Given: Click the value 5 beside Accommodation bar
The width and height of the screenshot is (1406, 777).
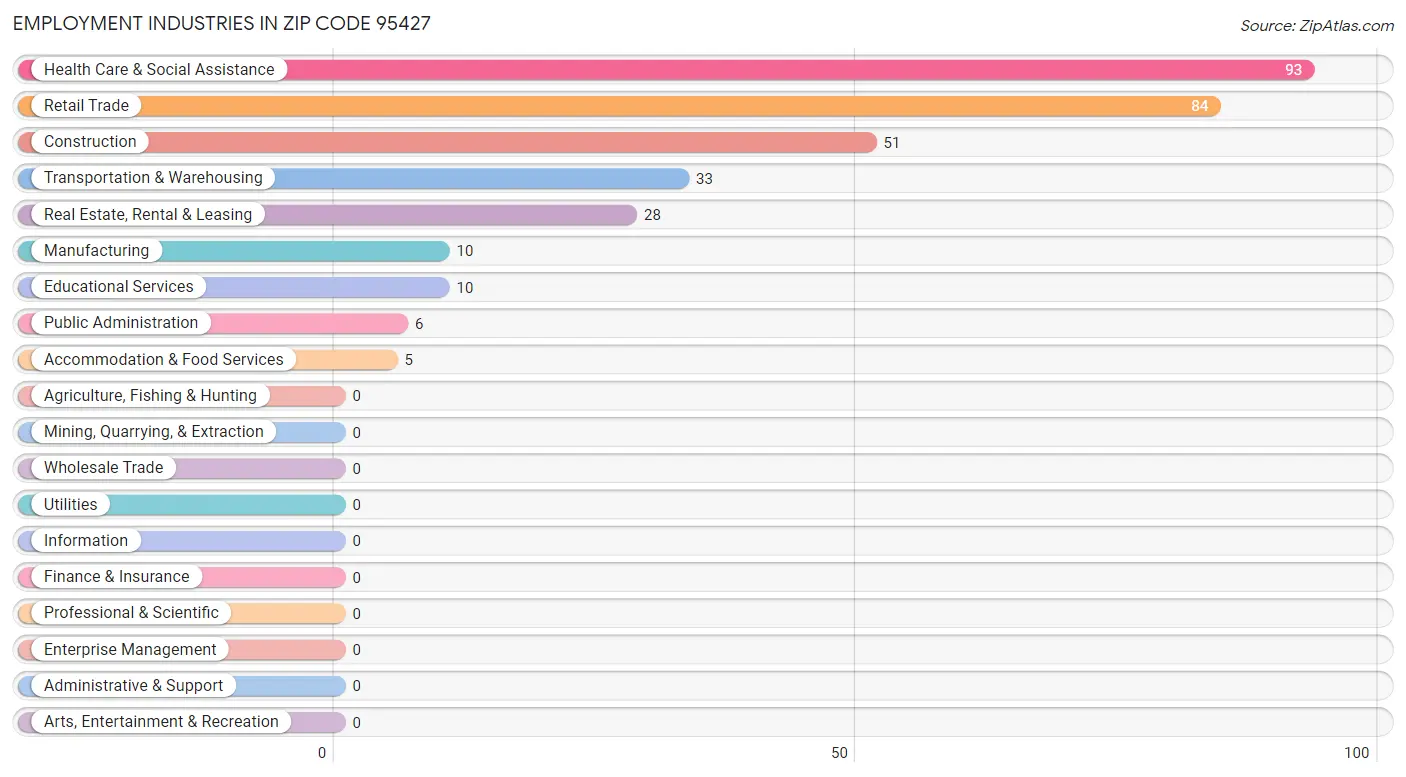Looking at the screenshot, I should point(408,360).
